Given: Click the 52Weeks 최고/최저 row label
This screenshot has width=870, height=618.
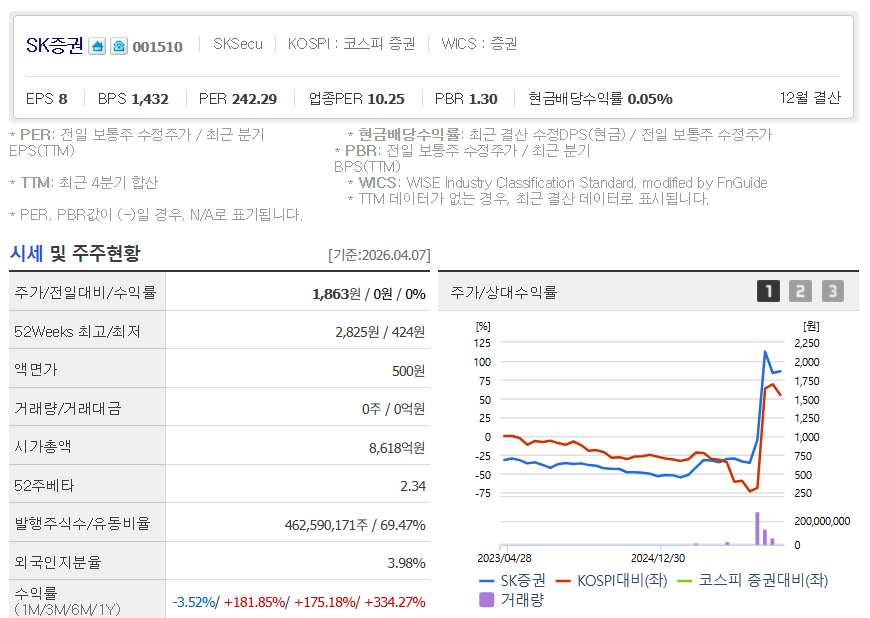Looking at the screenshot, I should point(77,331).
